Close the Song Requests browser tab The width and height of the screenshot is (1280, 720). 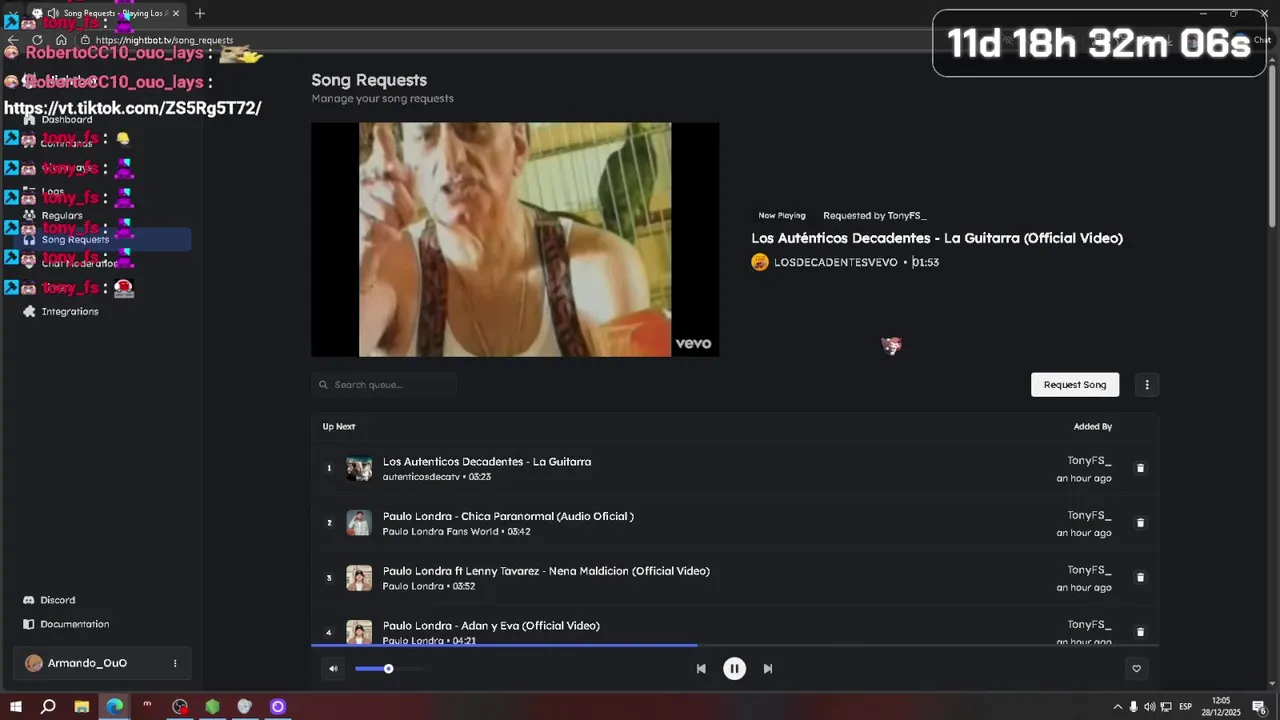(176, 13)
